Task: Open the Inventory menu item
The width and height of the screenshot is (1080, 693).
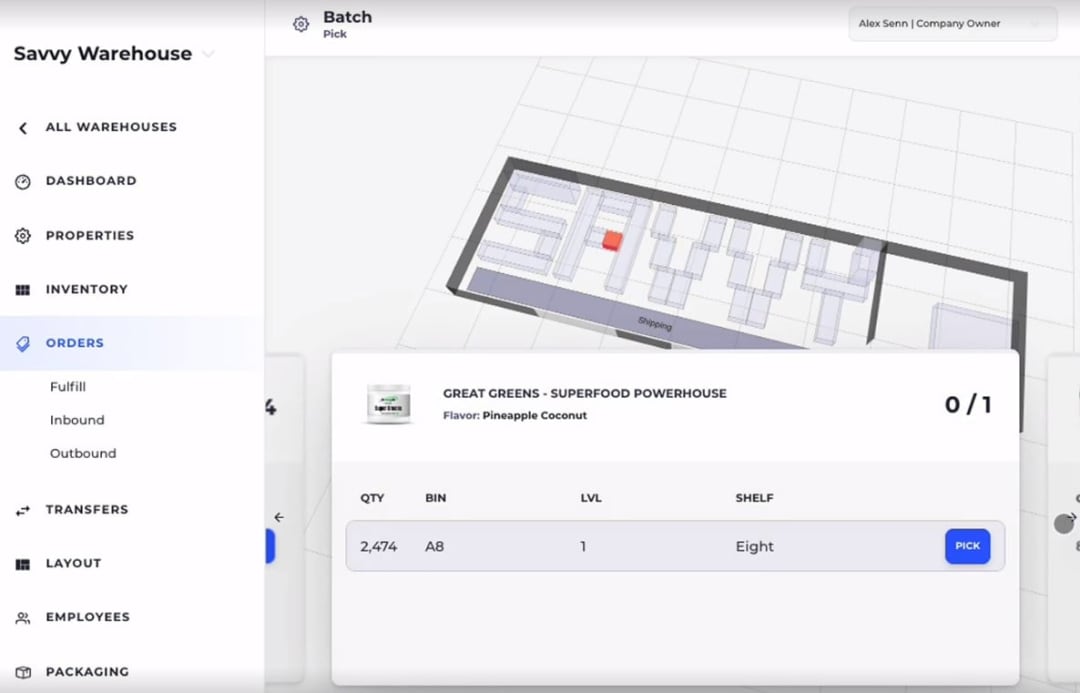Action: [x=87, y=289]
